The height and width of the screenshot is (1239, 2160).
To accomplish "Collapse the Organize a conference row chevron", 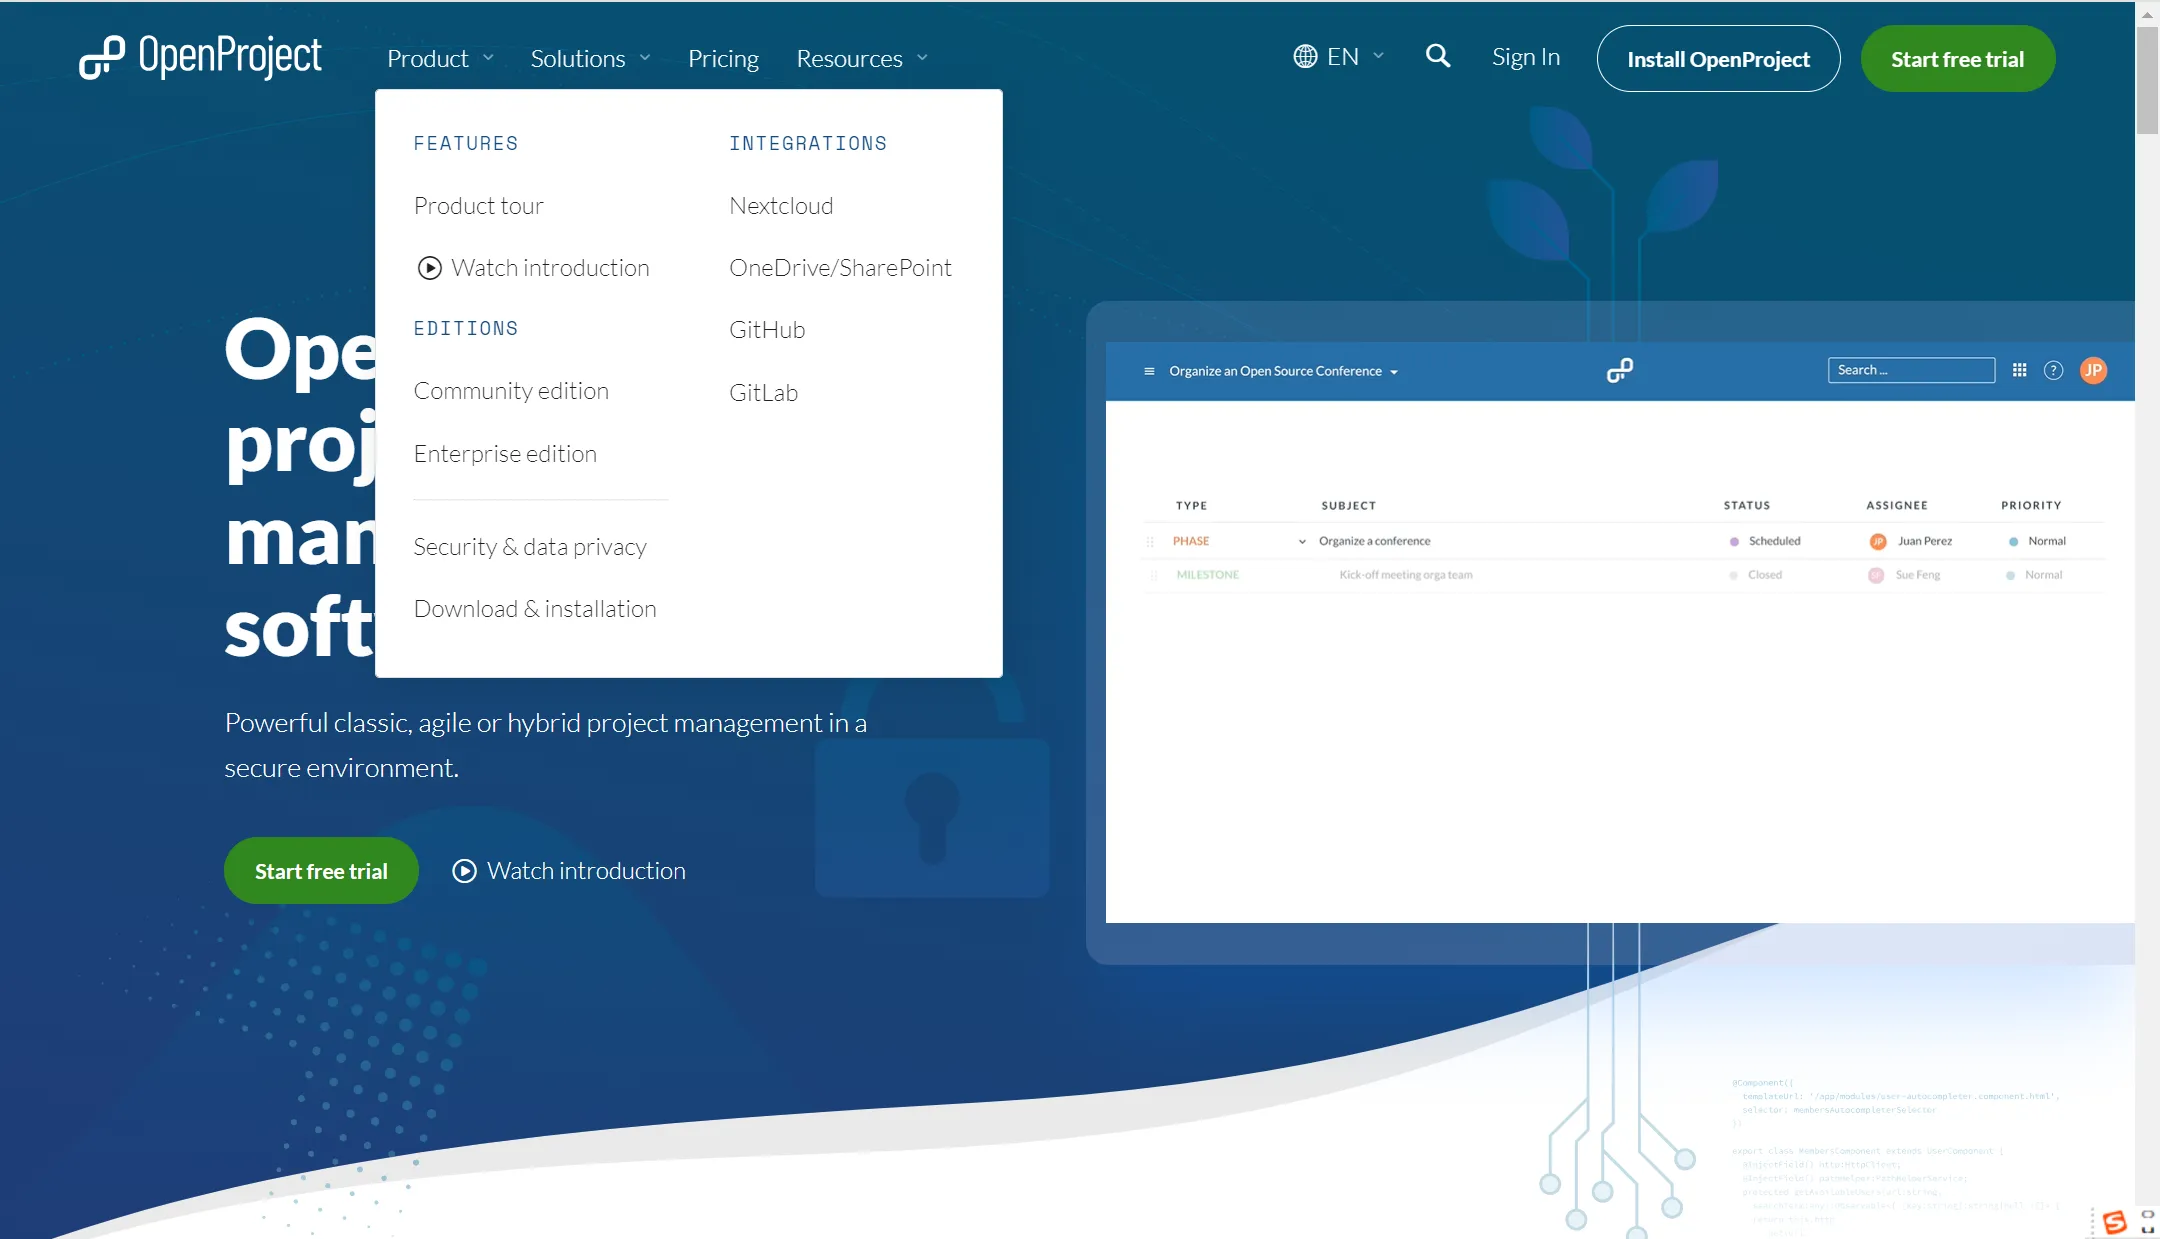I will tap(1302, 541).
